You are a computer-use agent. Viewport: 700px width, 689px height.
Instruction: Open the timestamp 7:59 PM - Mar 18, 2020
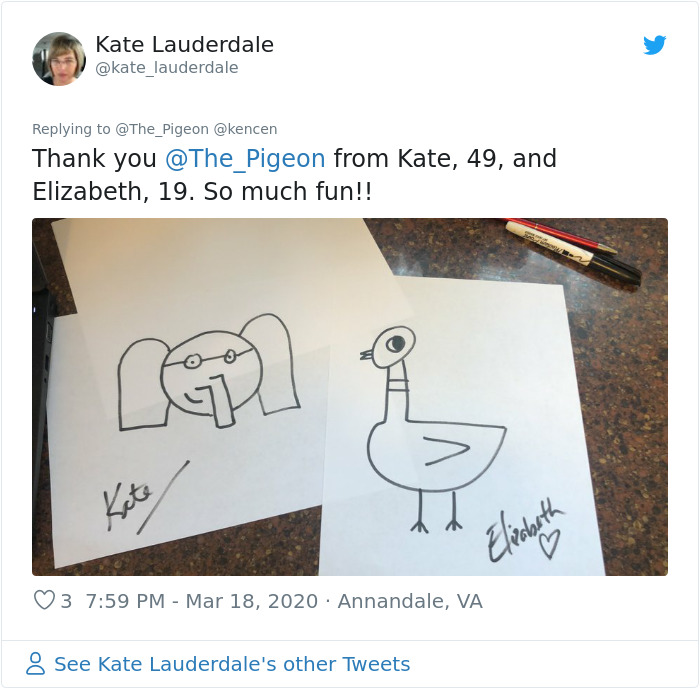coord(201,601)
